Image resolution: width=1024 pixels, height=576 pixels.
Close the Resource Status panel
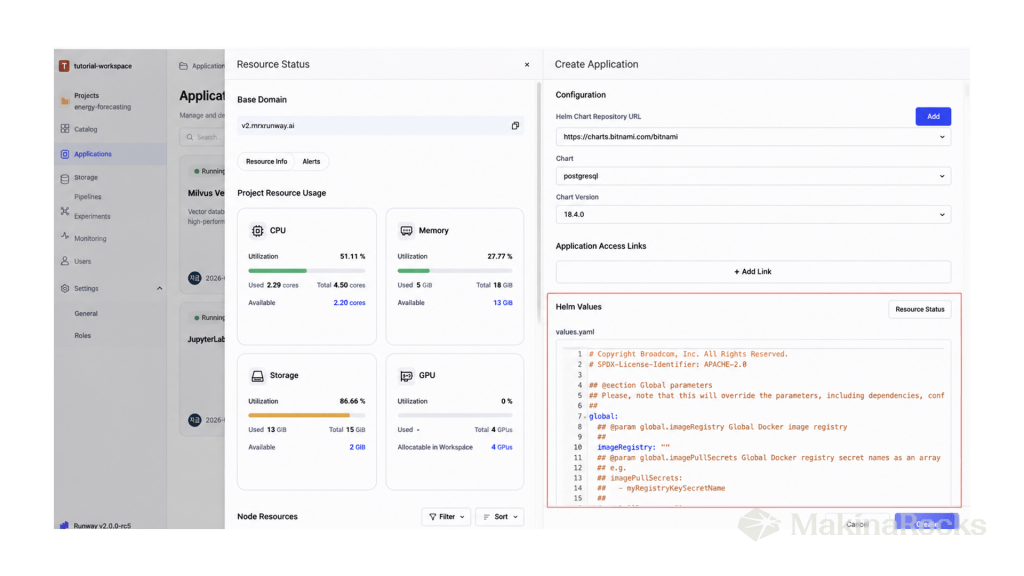click(527, 65)
